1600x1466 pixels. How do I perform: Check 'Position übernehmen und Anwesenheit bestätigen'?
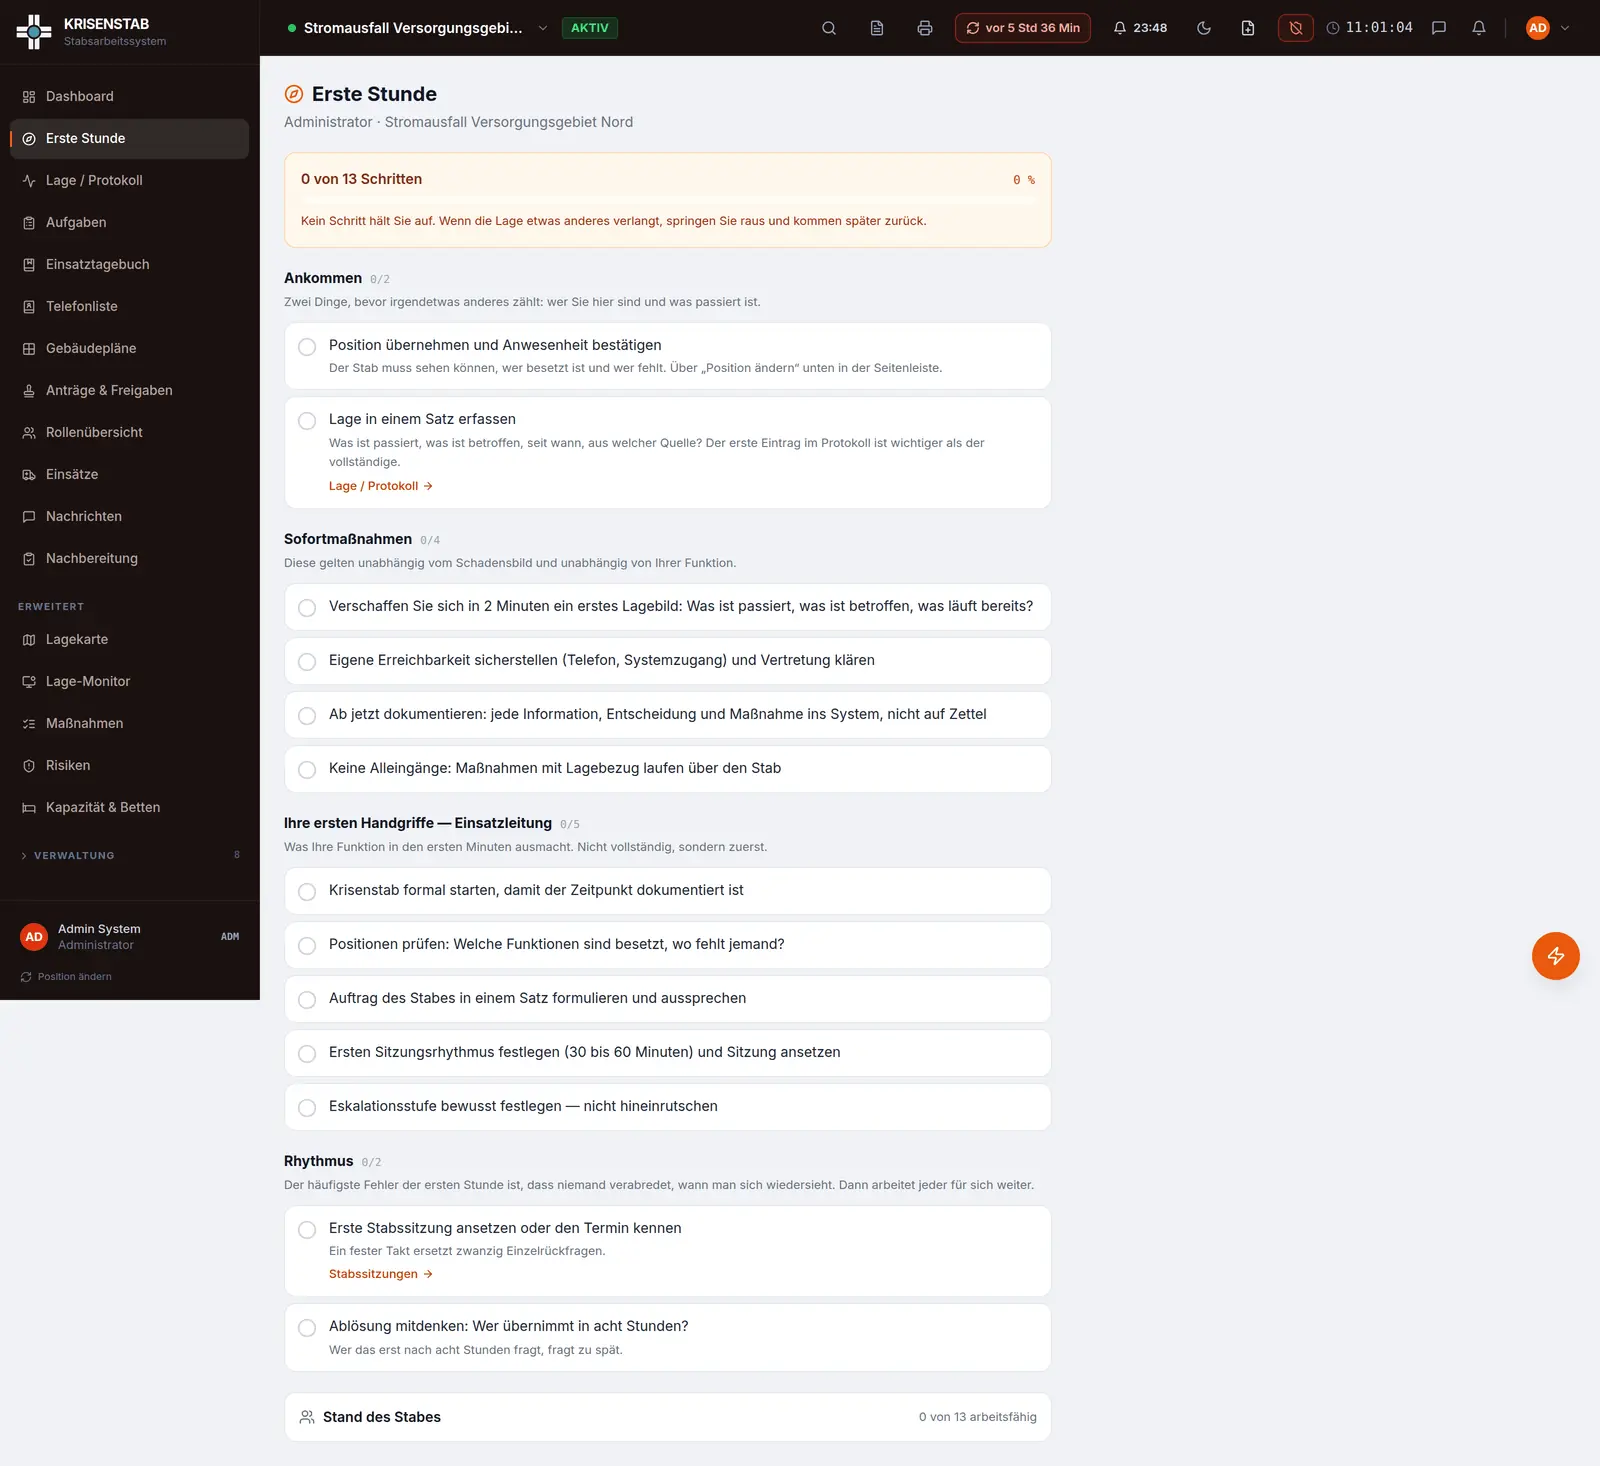click(x=307, y=347)
